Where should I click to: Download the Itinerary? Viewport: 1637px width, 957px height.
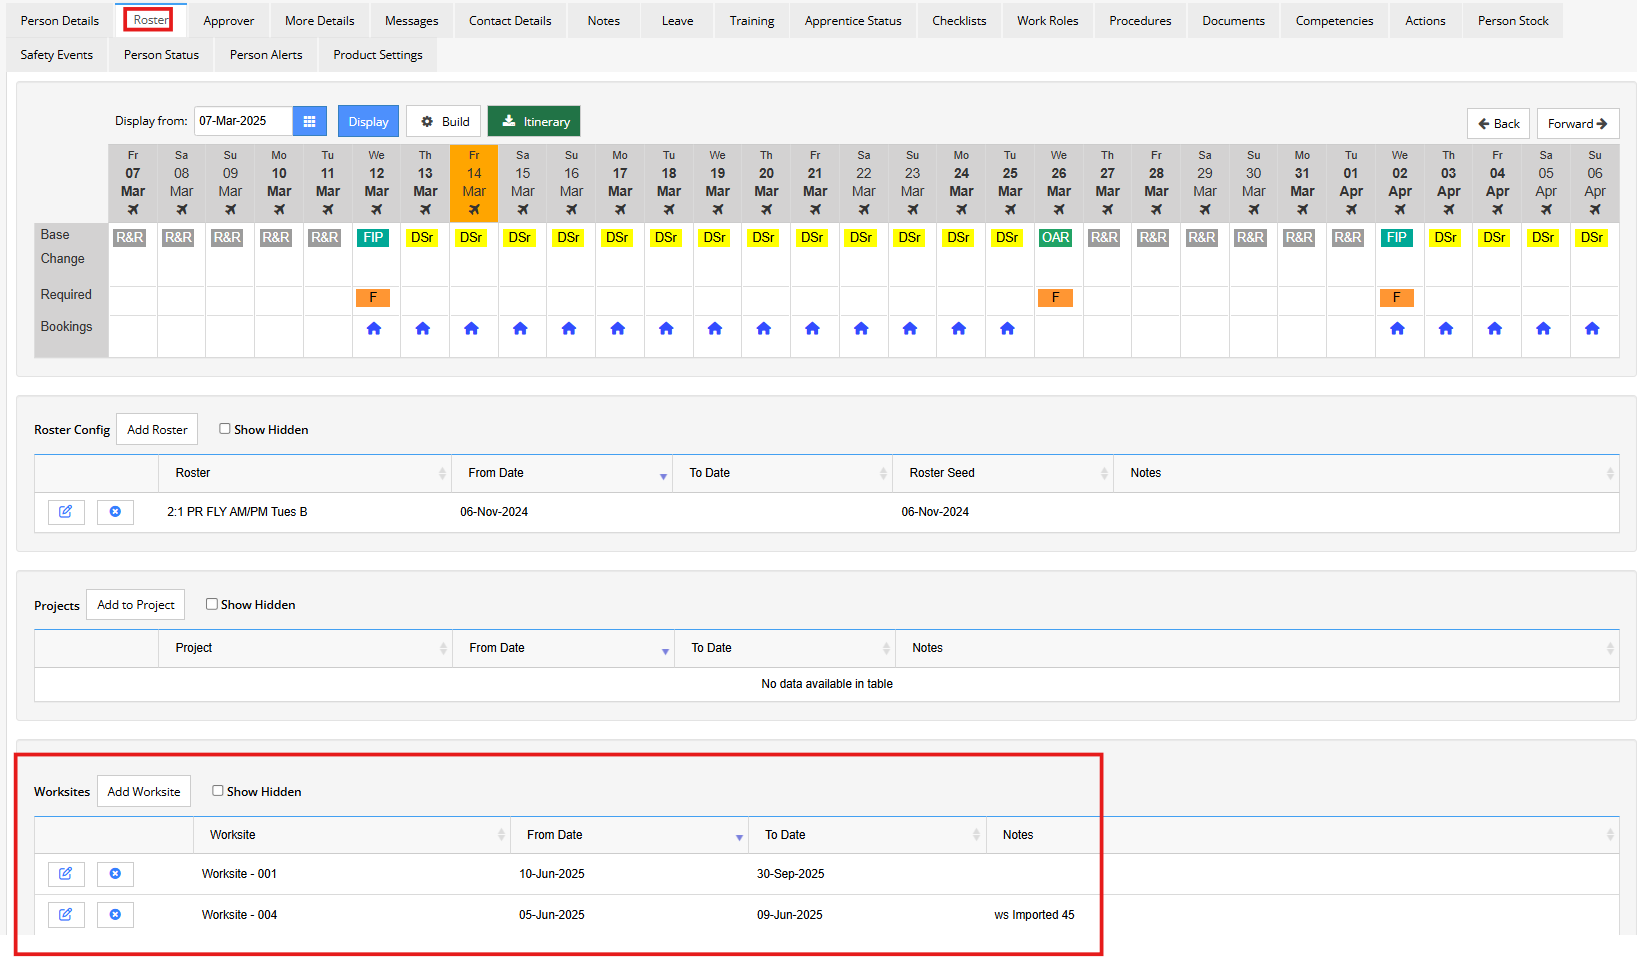(534, 121)
